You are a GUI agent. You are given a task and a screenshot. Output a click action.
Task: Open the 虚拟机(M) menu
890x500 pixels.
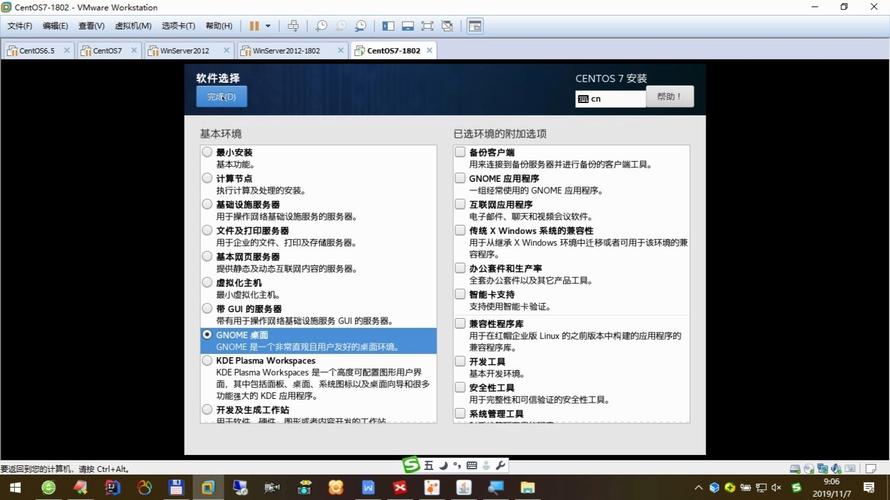click(133, 25)
